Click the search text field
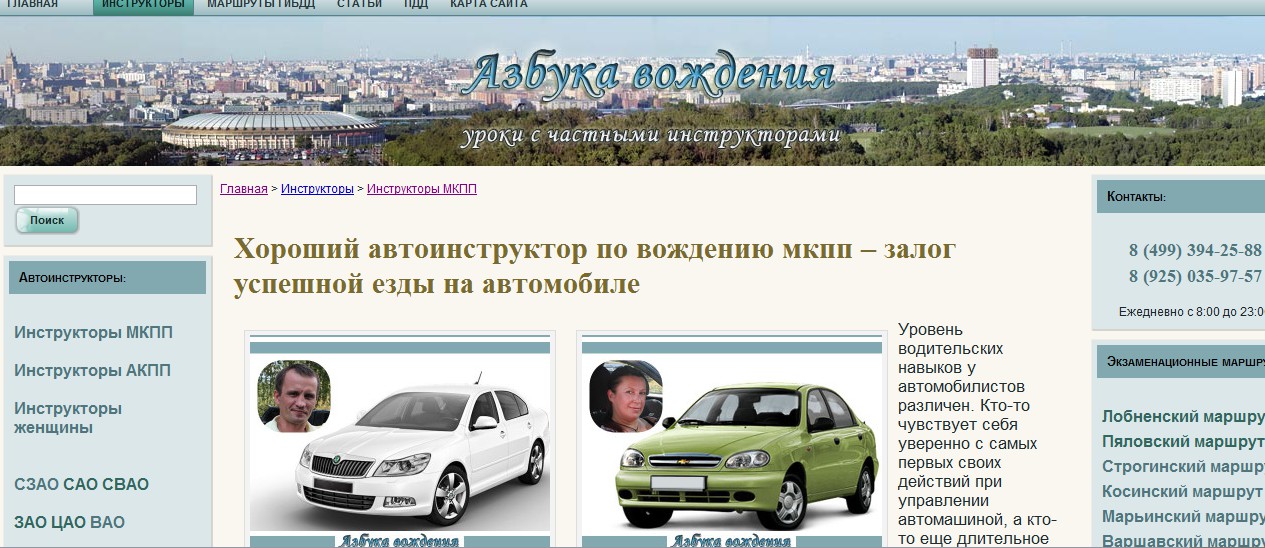 [105, 195]
